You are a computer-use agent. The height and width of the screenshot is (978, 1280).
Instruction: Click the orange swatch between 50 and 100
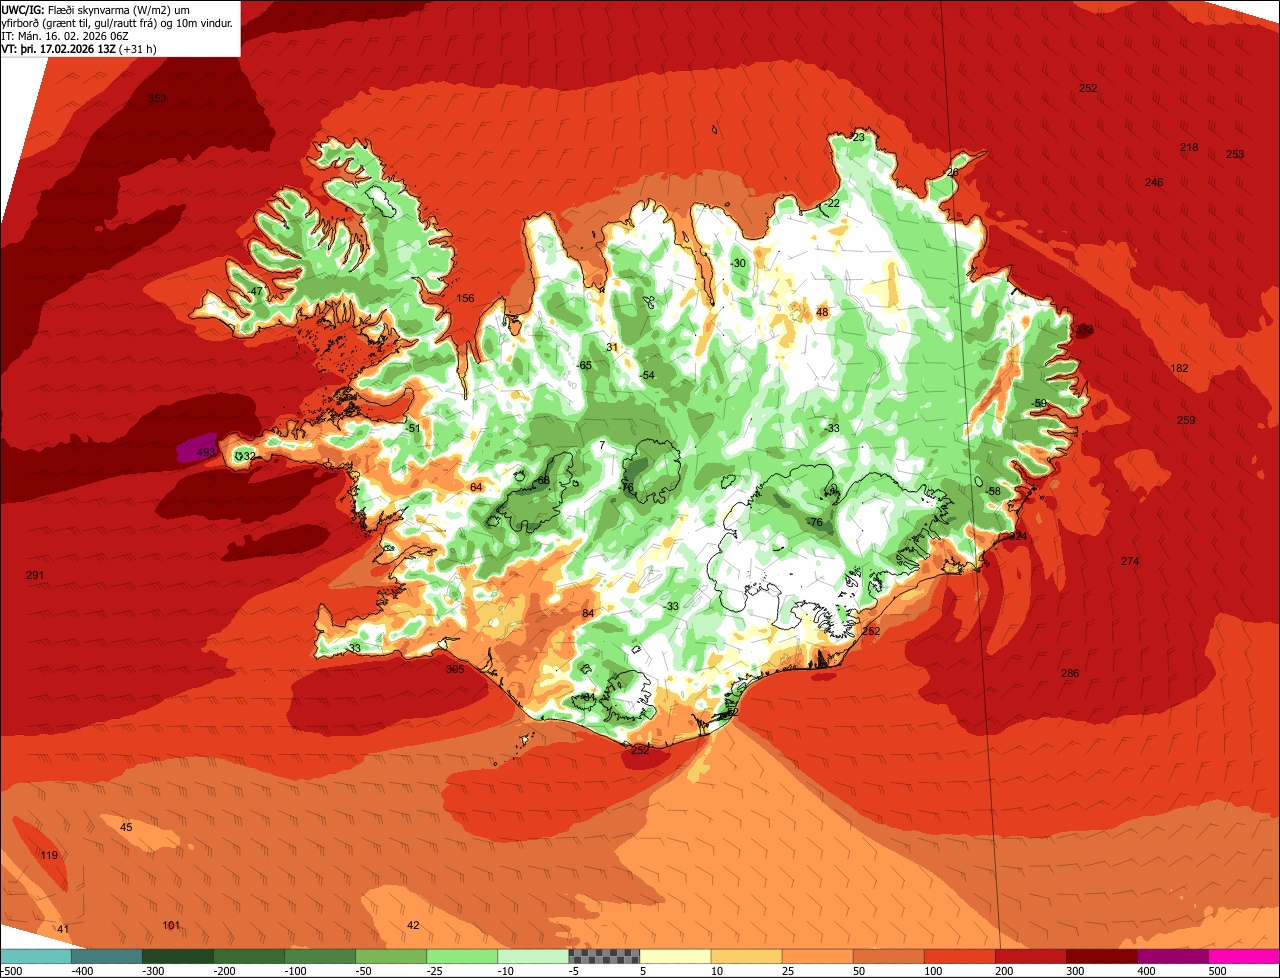point(887,956)
